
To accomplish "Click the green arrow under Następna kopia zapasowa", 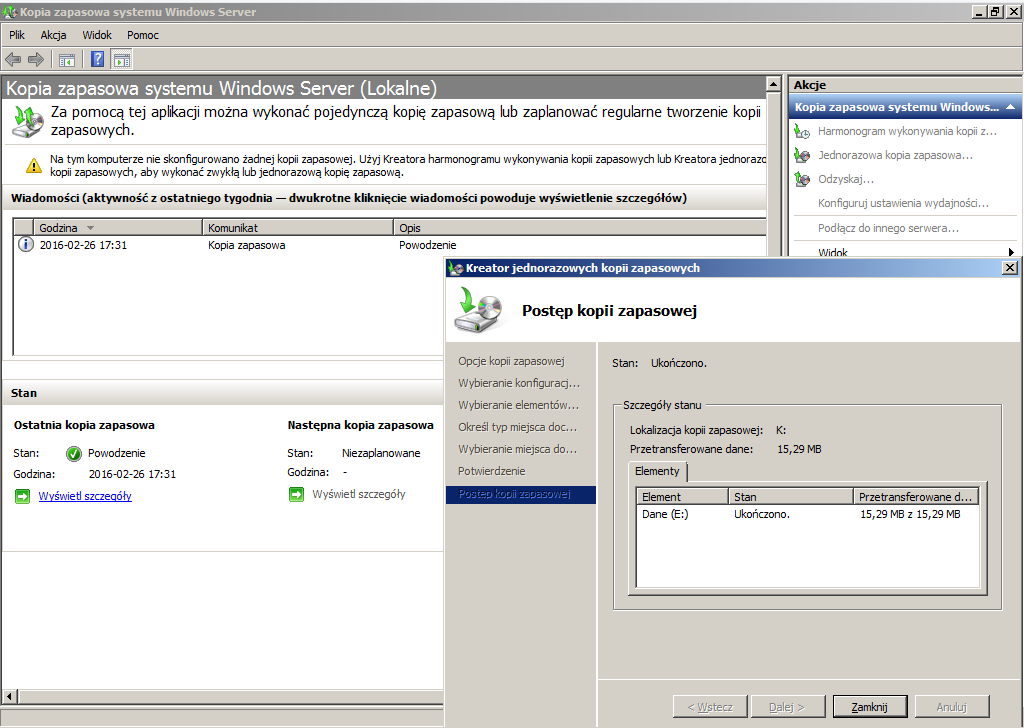I will (x=296, y=494).
